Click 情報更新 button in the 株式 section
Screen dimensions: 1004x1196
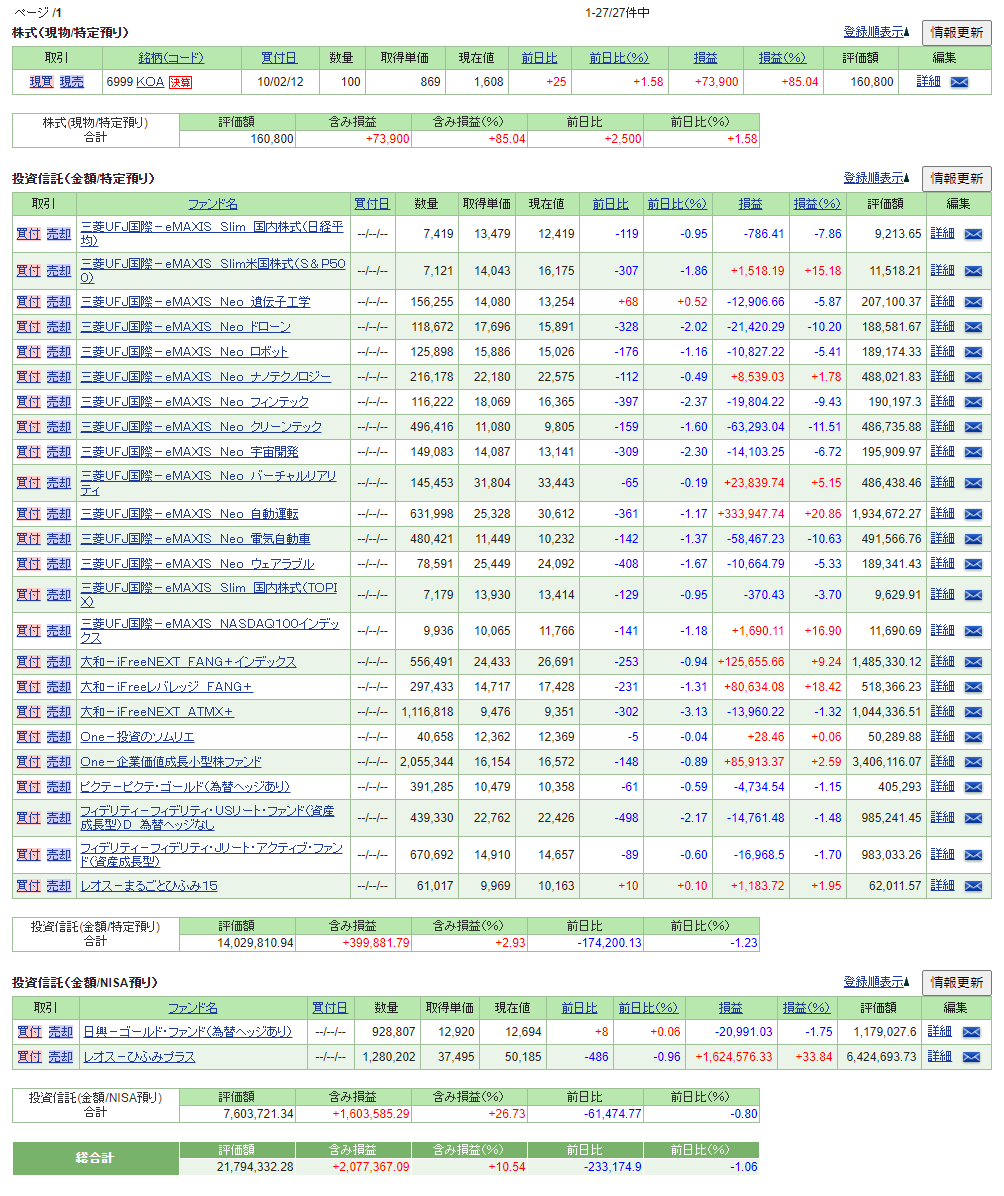pyautogui.click(x=957, y=33)
